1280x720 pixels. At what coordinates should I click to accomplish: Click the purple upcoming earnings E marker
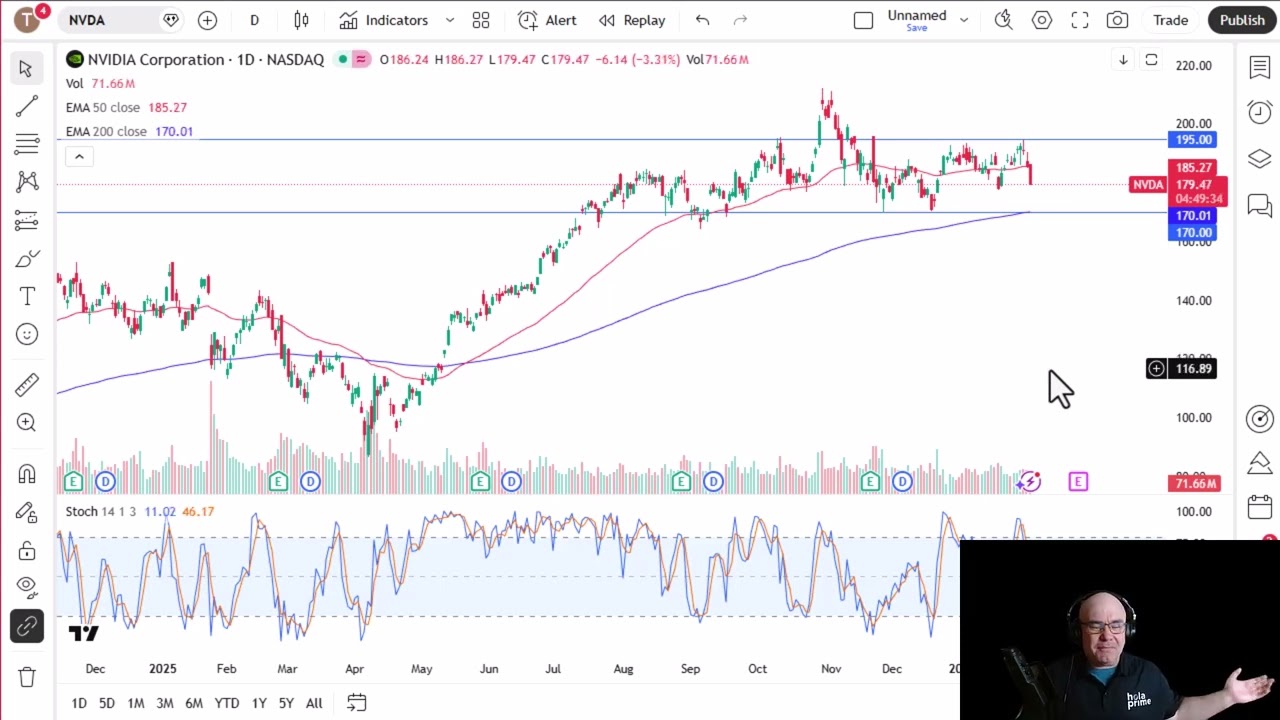(x=1078, y=482)
